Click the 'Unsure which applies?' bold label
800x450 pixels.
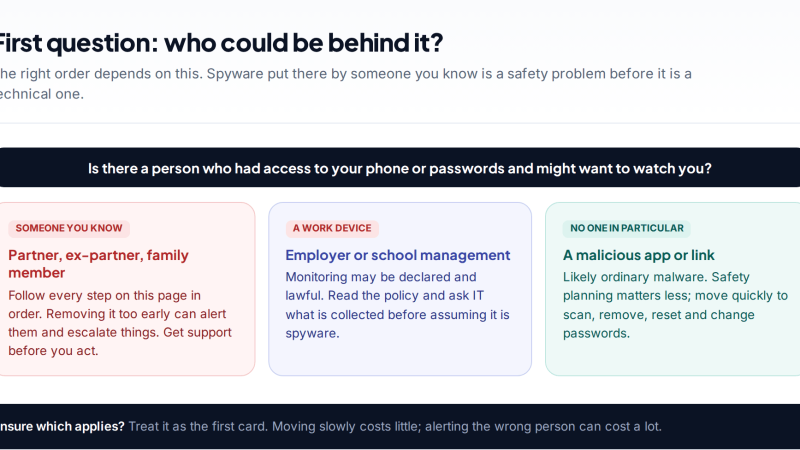pos(62,427)
